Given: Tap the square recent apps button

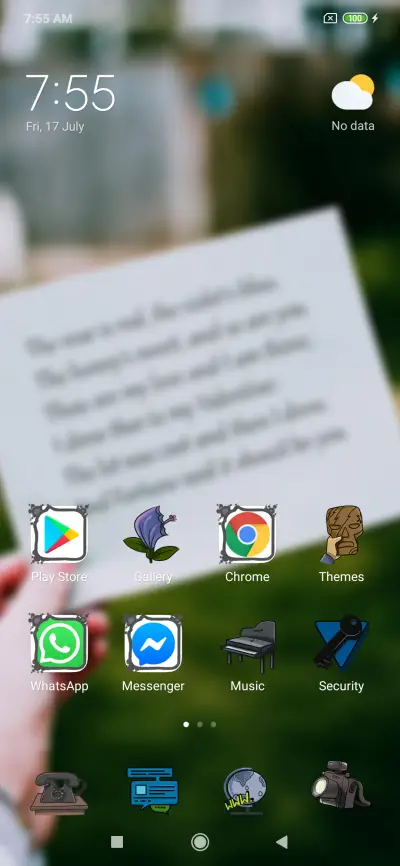Looking at the screenshot, I should click(117, 842).
